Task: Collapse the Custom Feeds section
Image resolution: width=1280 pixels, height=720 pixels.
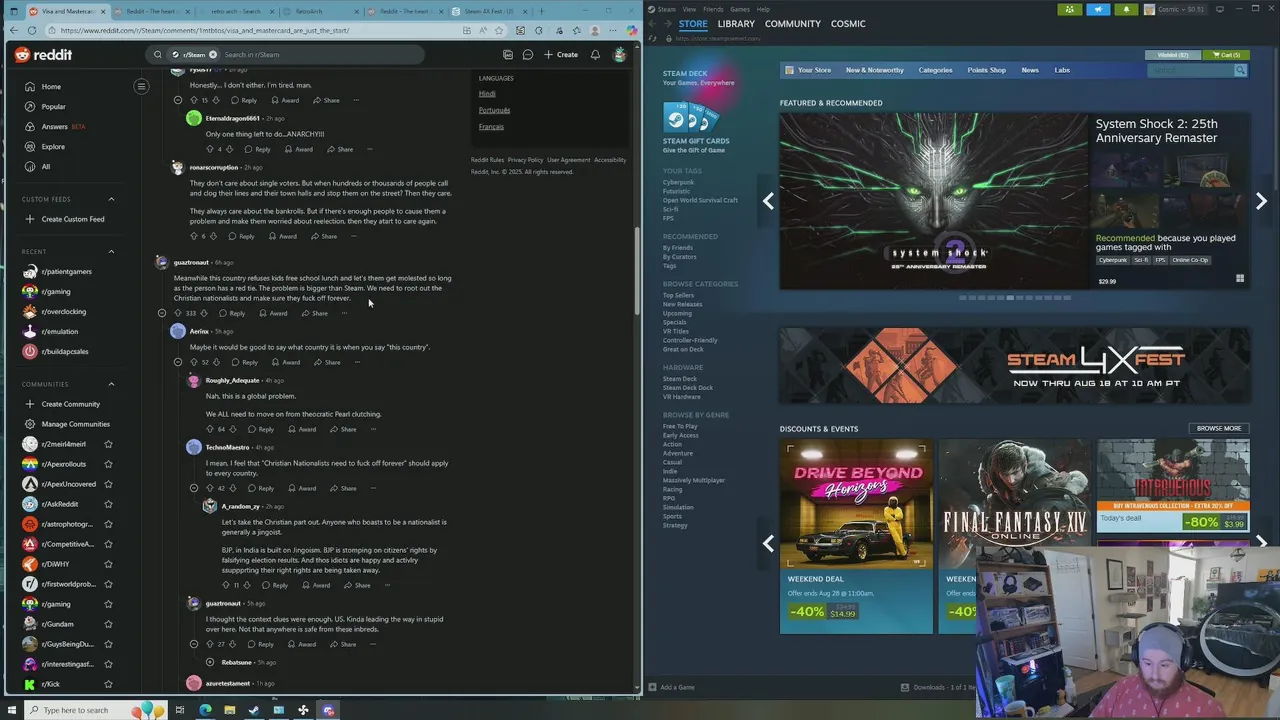Action: (111, 199)
